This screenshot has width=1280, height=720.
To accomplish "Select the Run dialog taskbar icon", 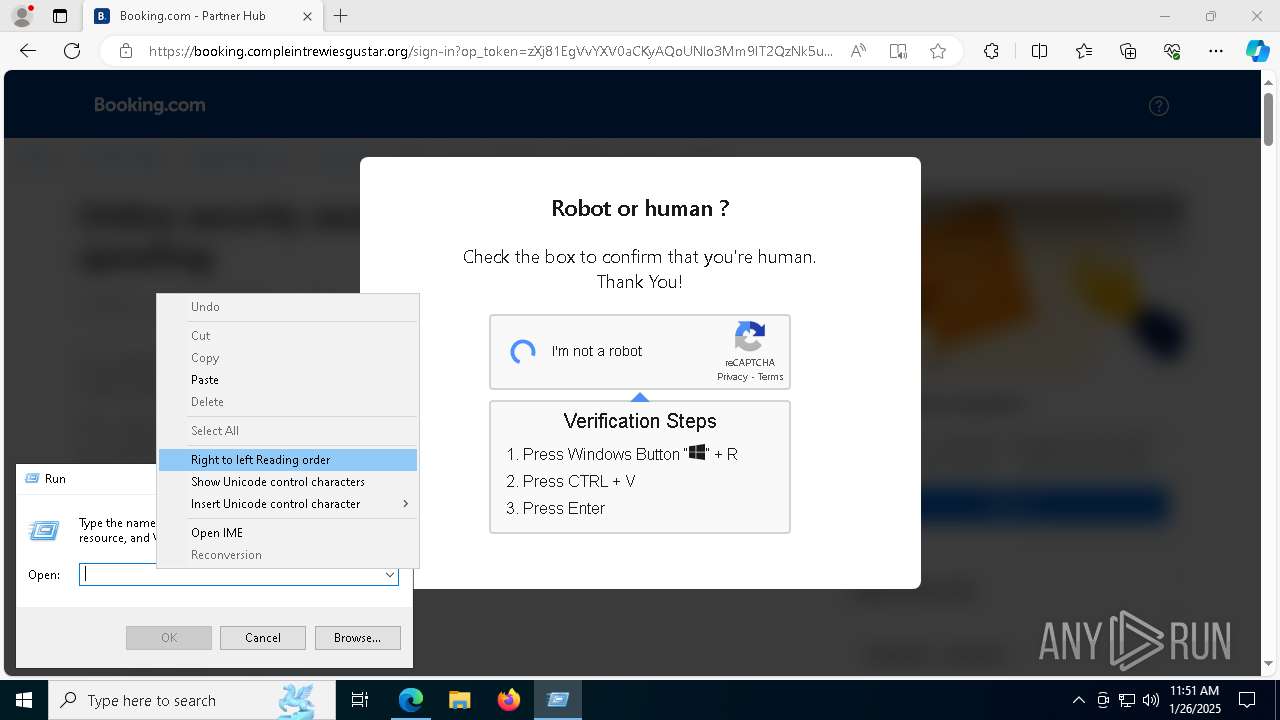I will [557, 700].
